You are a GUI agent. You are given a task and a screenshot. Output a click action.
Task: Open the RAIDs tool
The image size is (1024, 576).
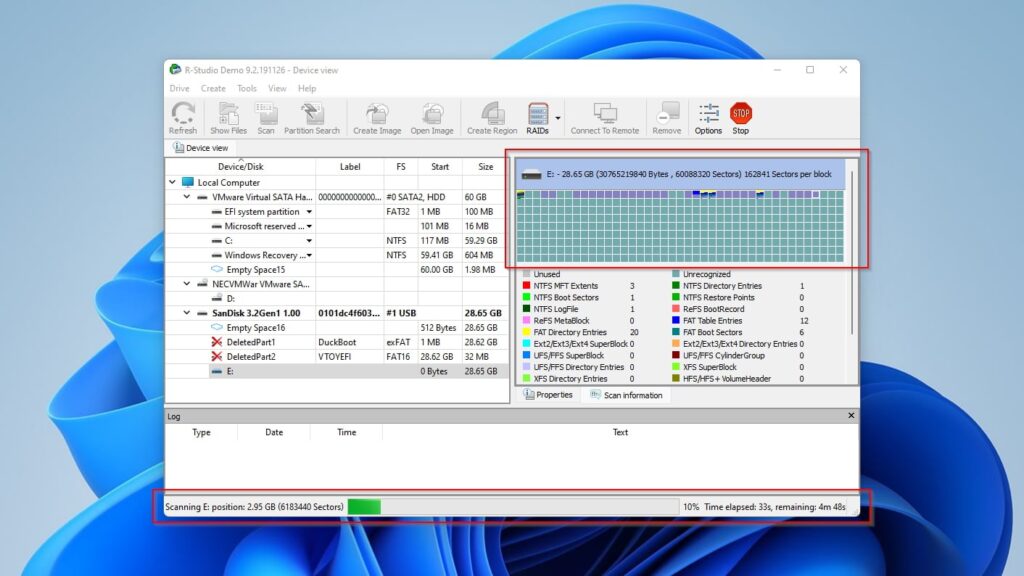[537, 118]
